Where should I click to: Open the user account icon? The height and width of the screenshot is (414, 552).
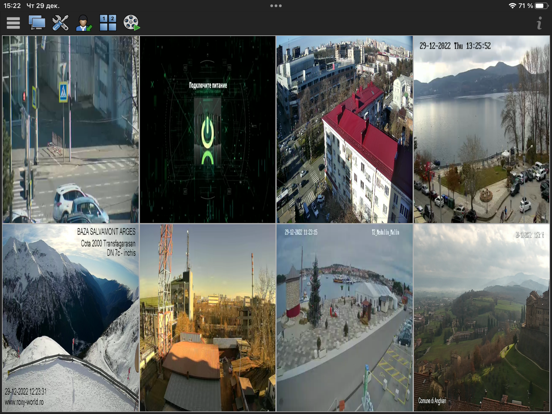click(x=84, y=23)
